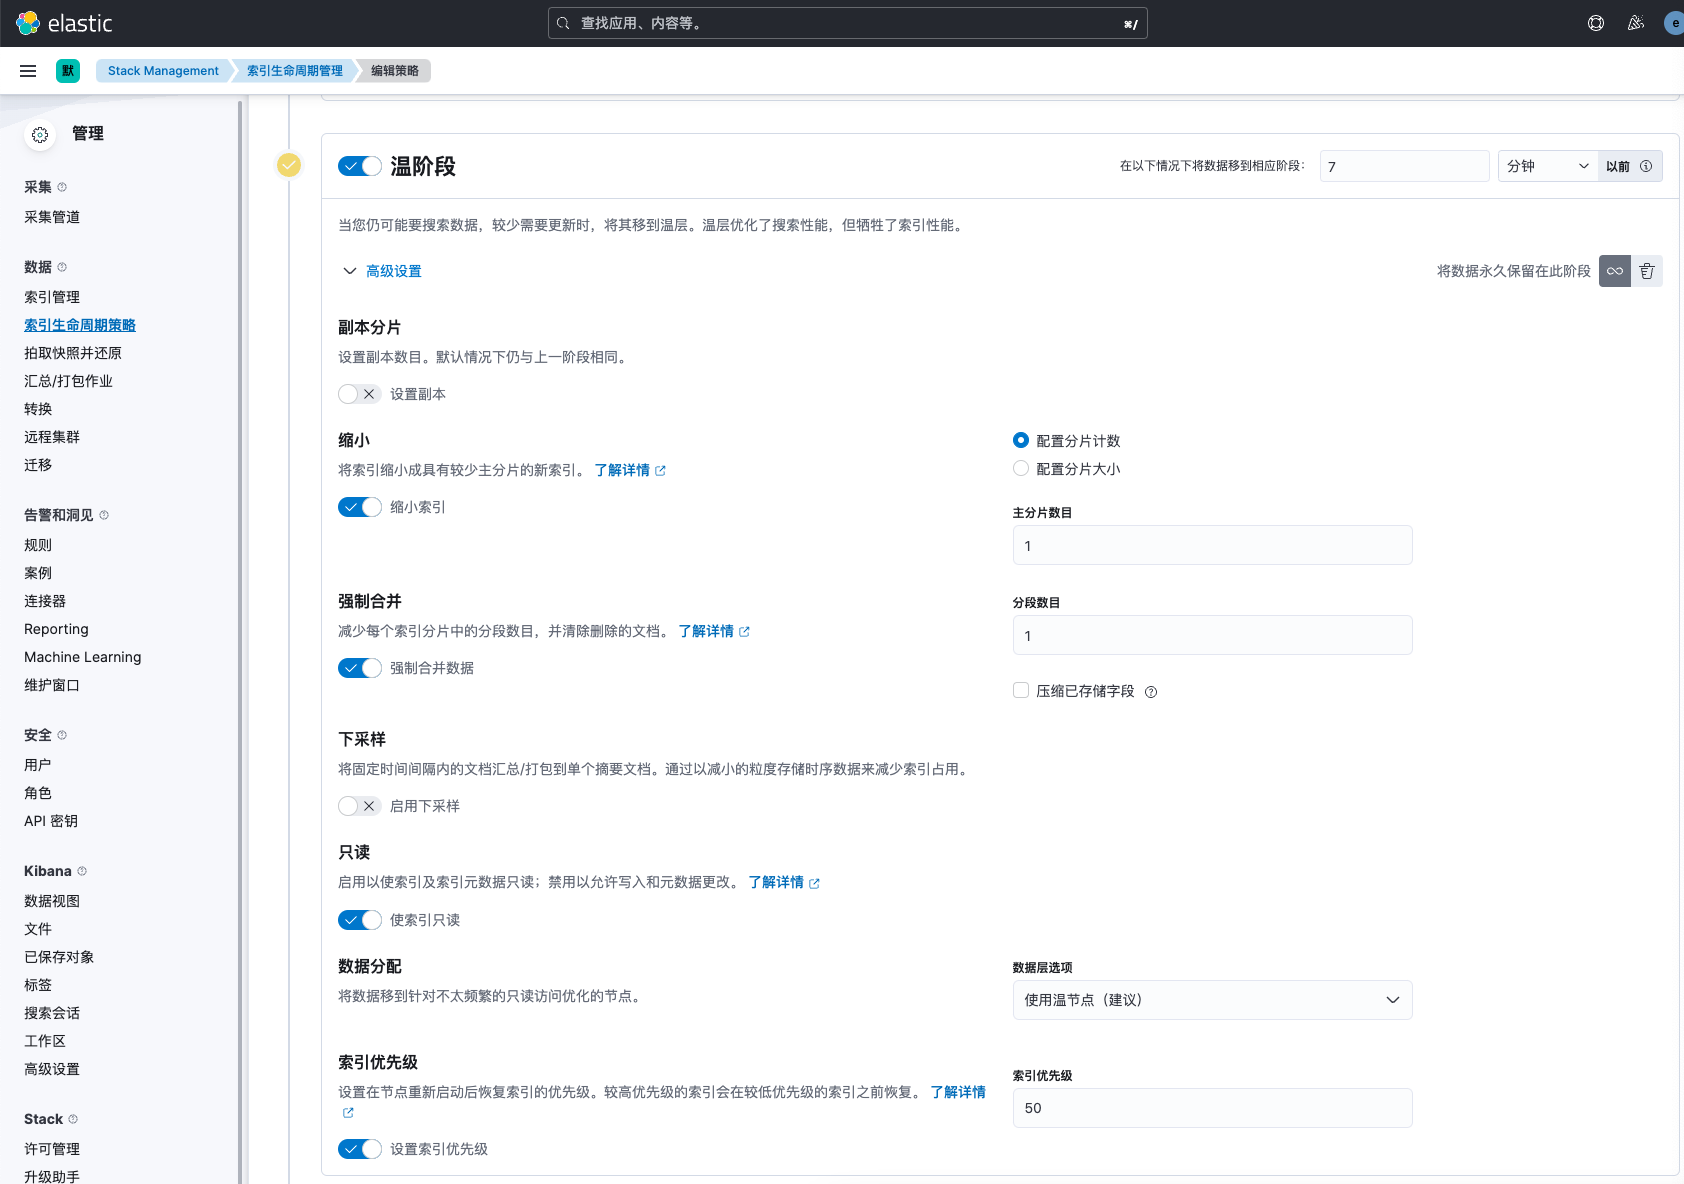This screenshot has width=1684, height=1184.
Task: Open Machine Learning in the sidebar
Action: (x=83, y=657)
